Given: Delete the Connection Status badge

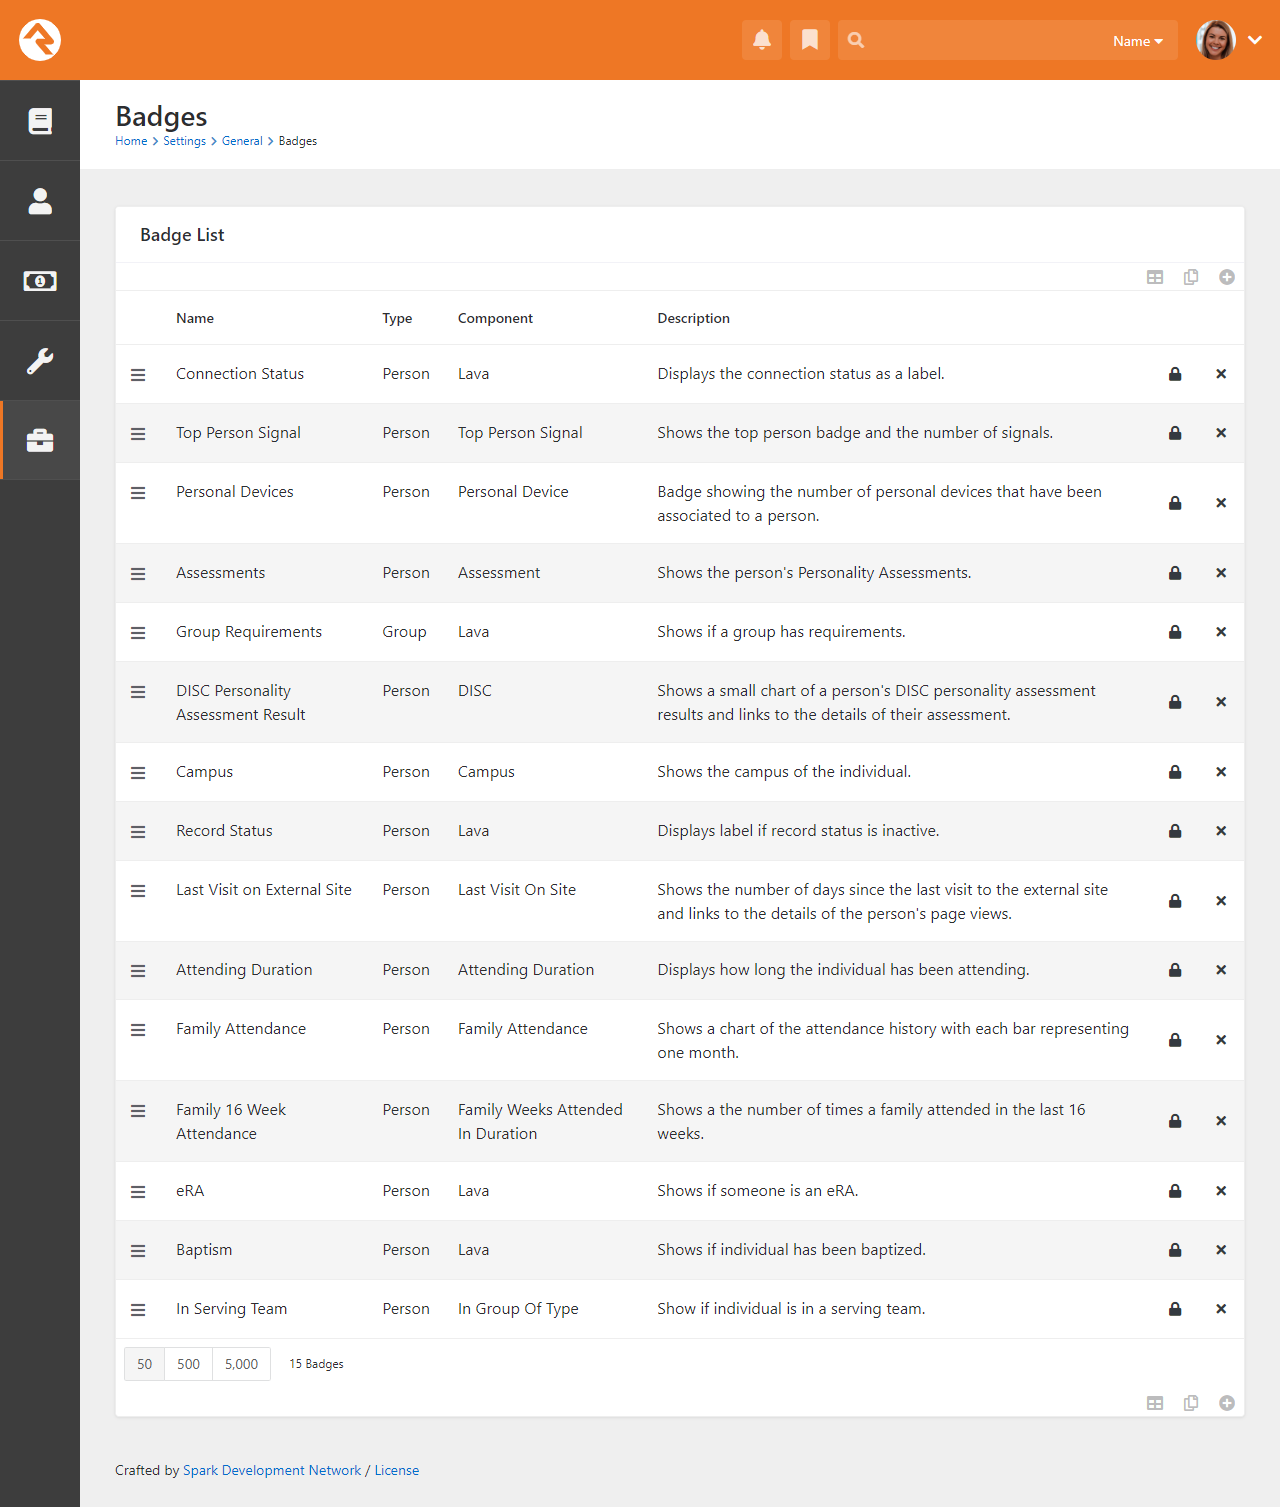Looking at the screenshot, I should point(1221,374).
